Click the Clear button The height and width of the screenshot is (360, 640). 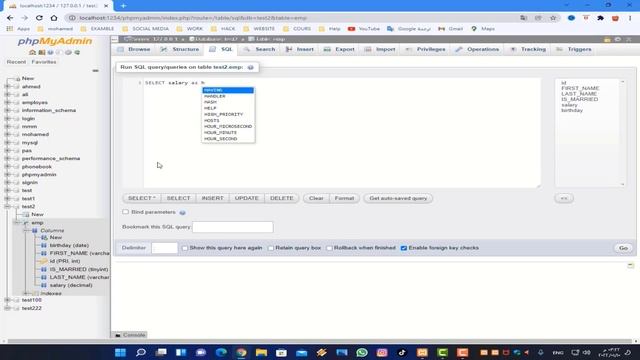pos(316,198)
